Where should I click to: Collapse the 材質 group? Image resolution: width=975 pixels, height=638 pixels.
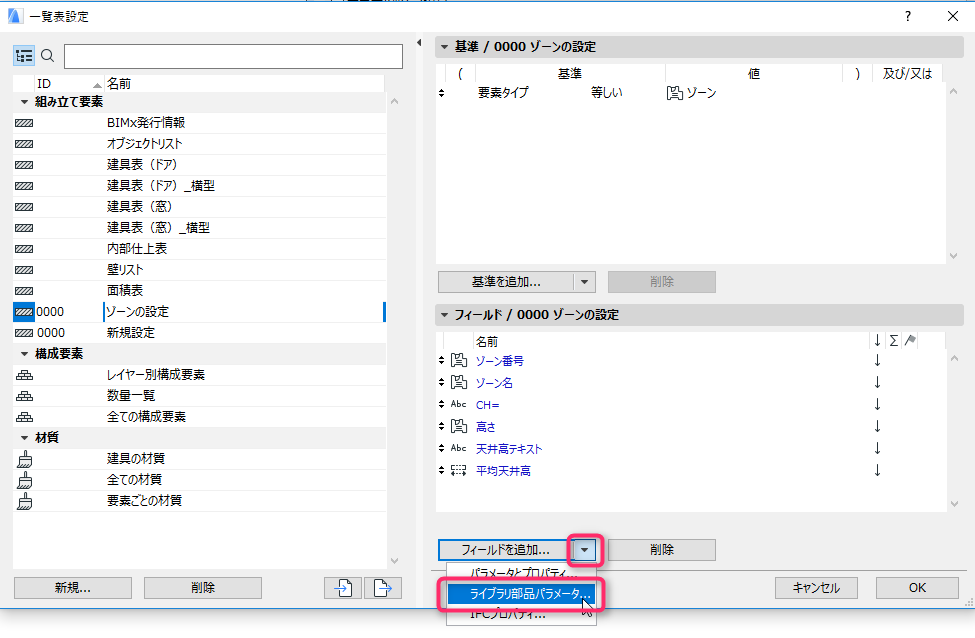(24, 438)
